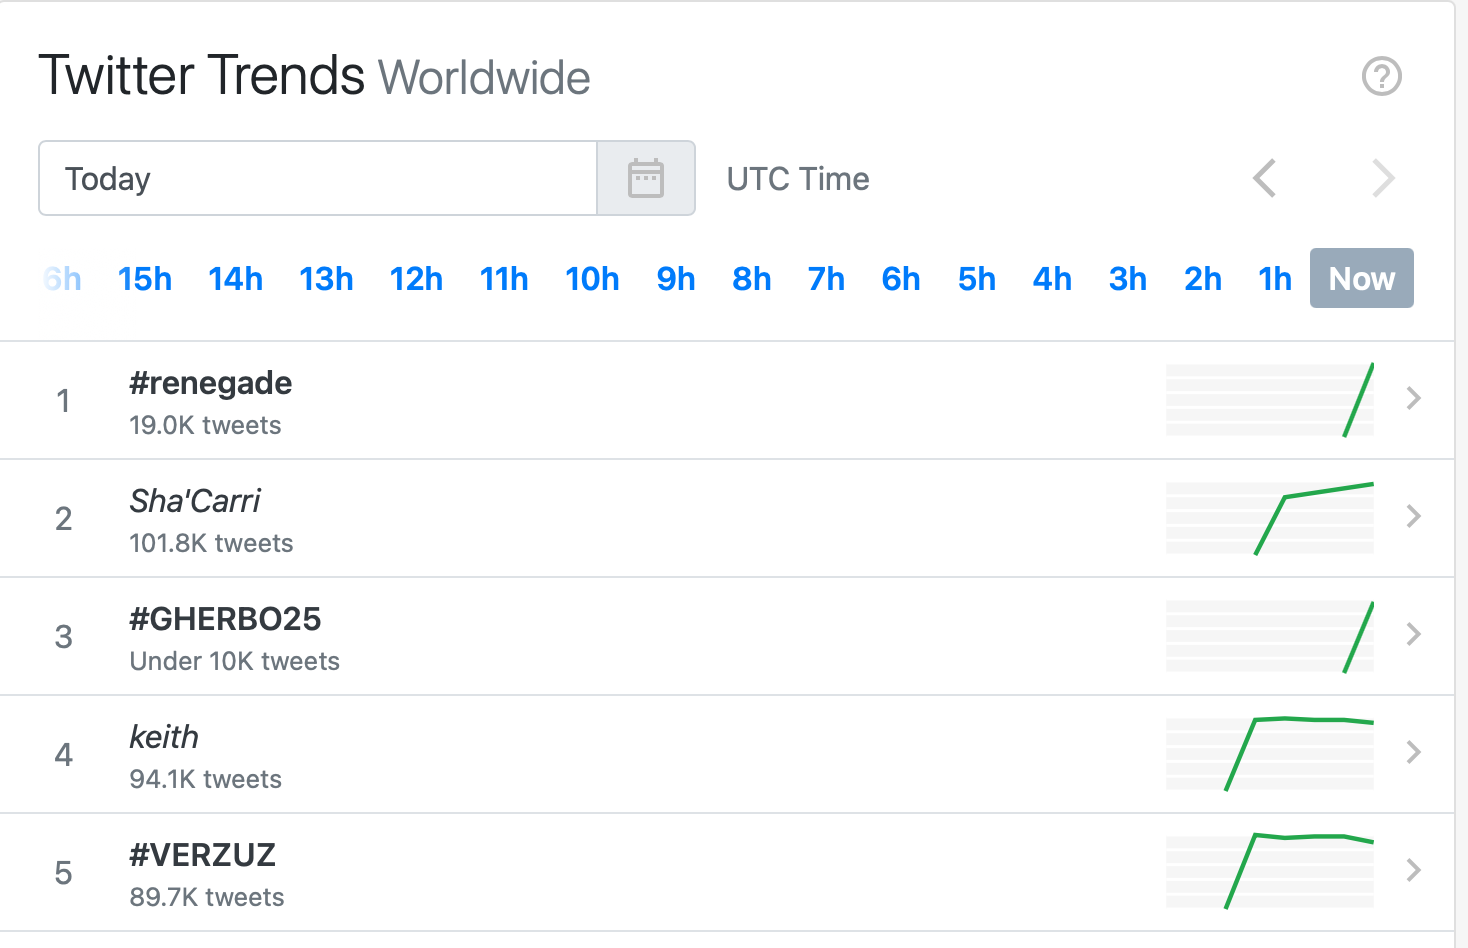1468x948 pixels.
Task: View the #renegade trend sparkline chart
Action: click(1270, 400)
